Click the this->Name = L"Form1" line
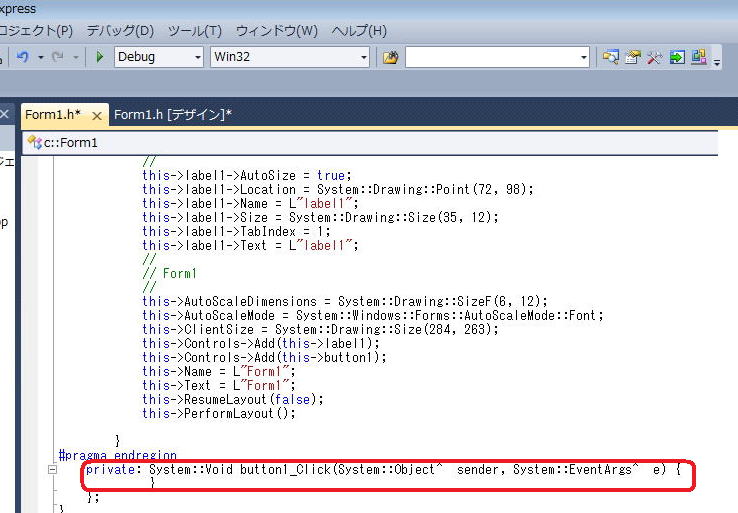This screenshot has width=738, height=513. [219, 371]
